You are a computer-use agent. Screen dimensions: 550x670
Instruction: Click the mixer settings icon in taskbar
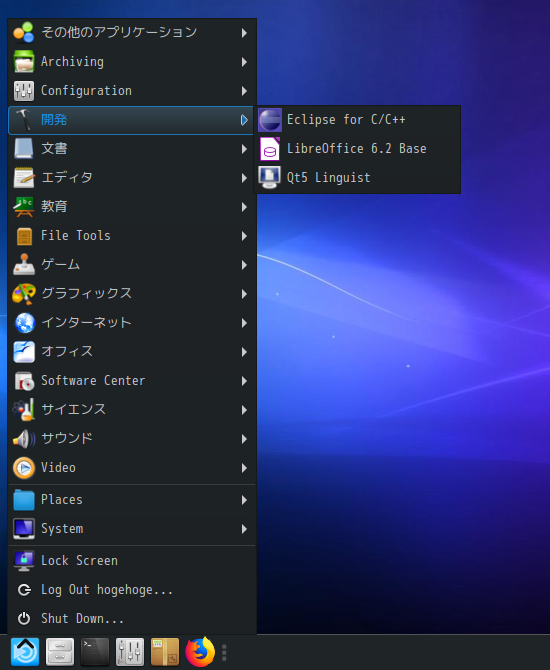coord(129,652)
